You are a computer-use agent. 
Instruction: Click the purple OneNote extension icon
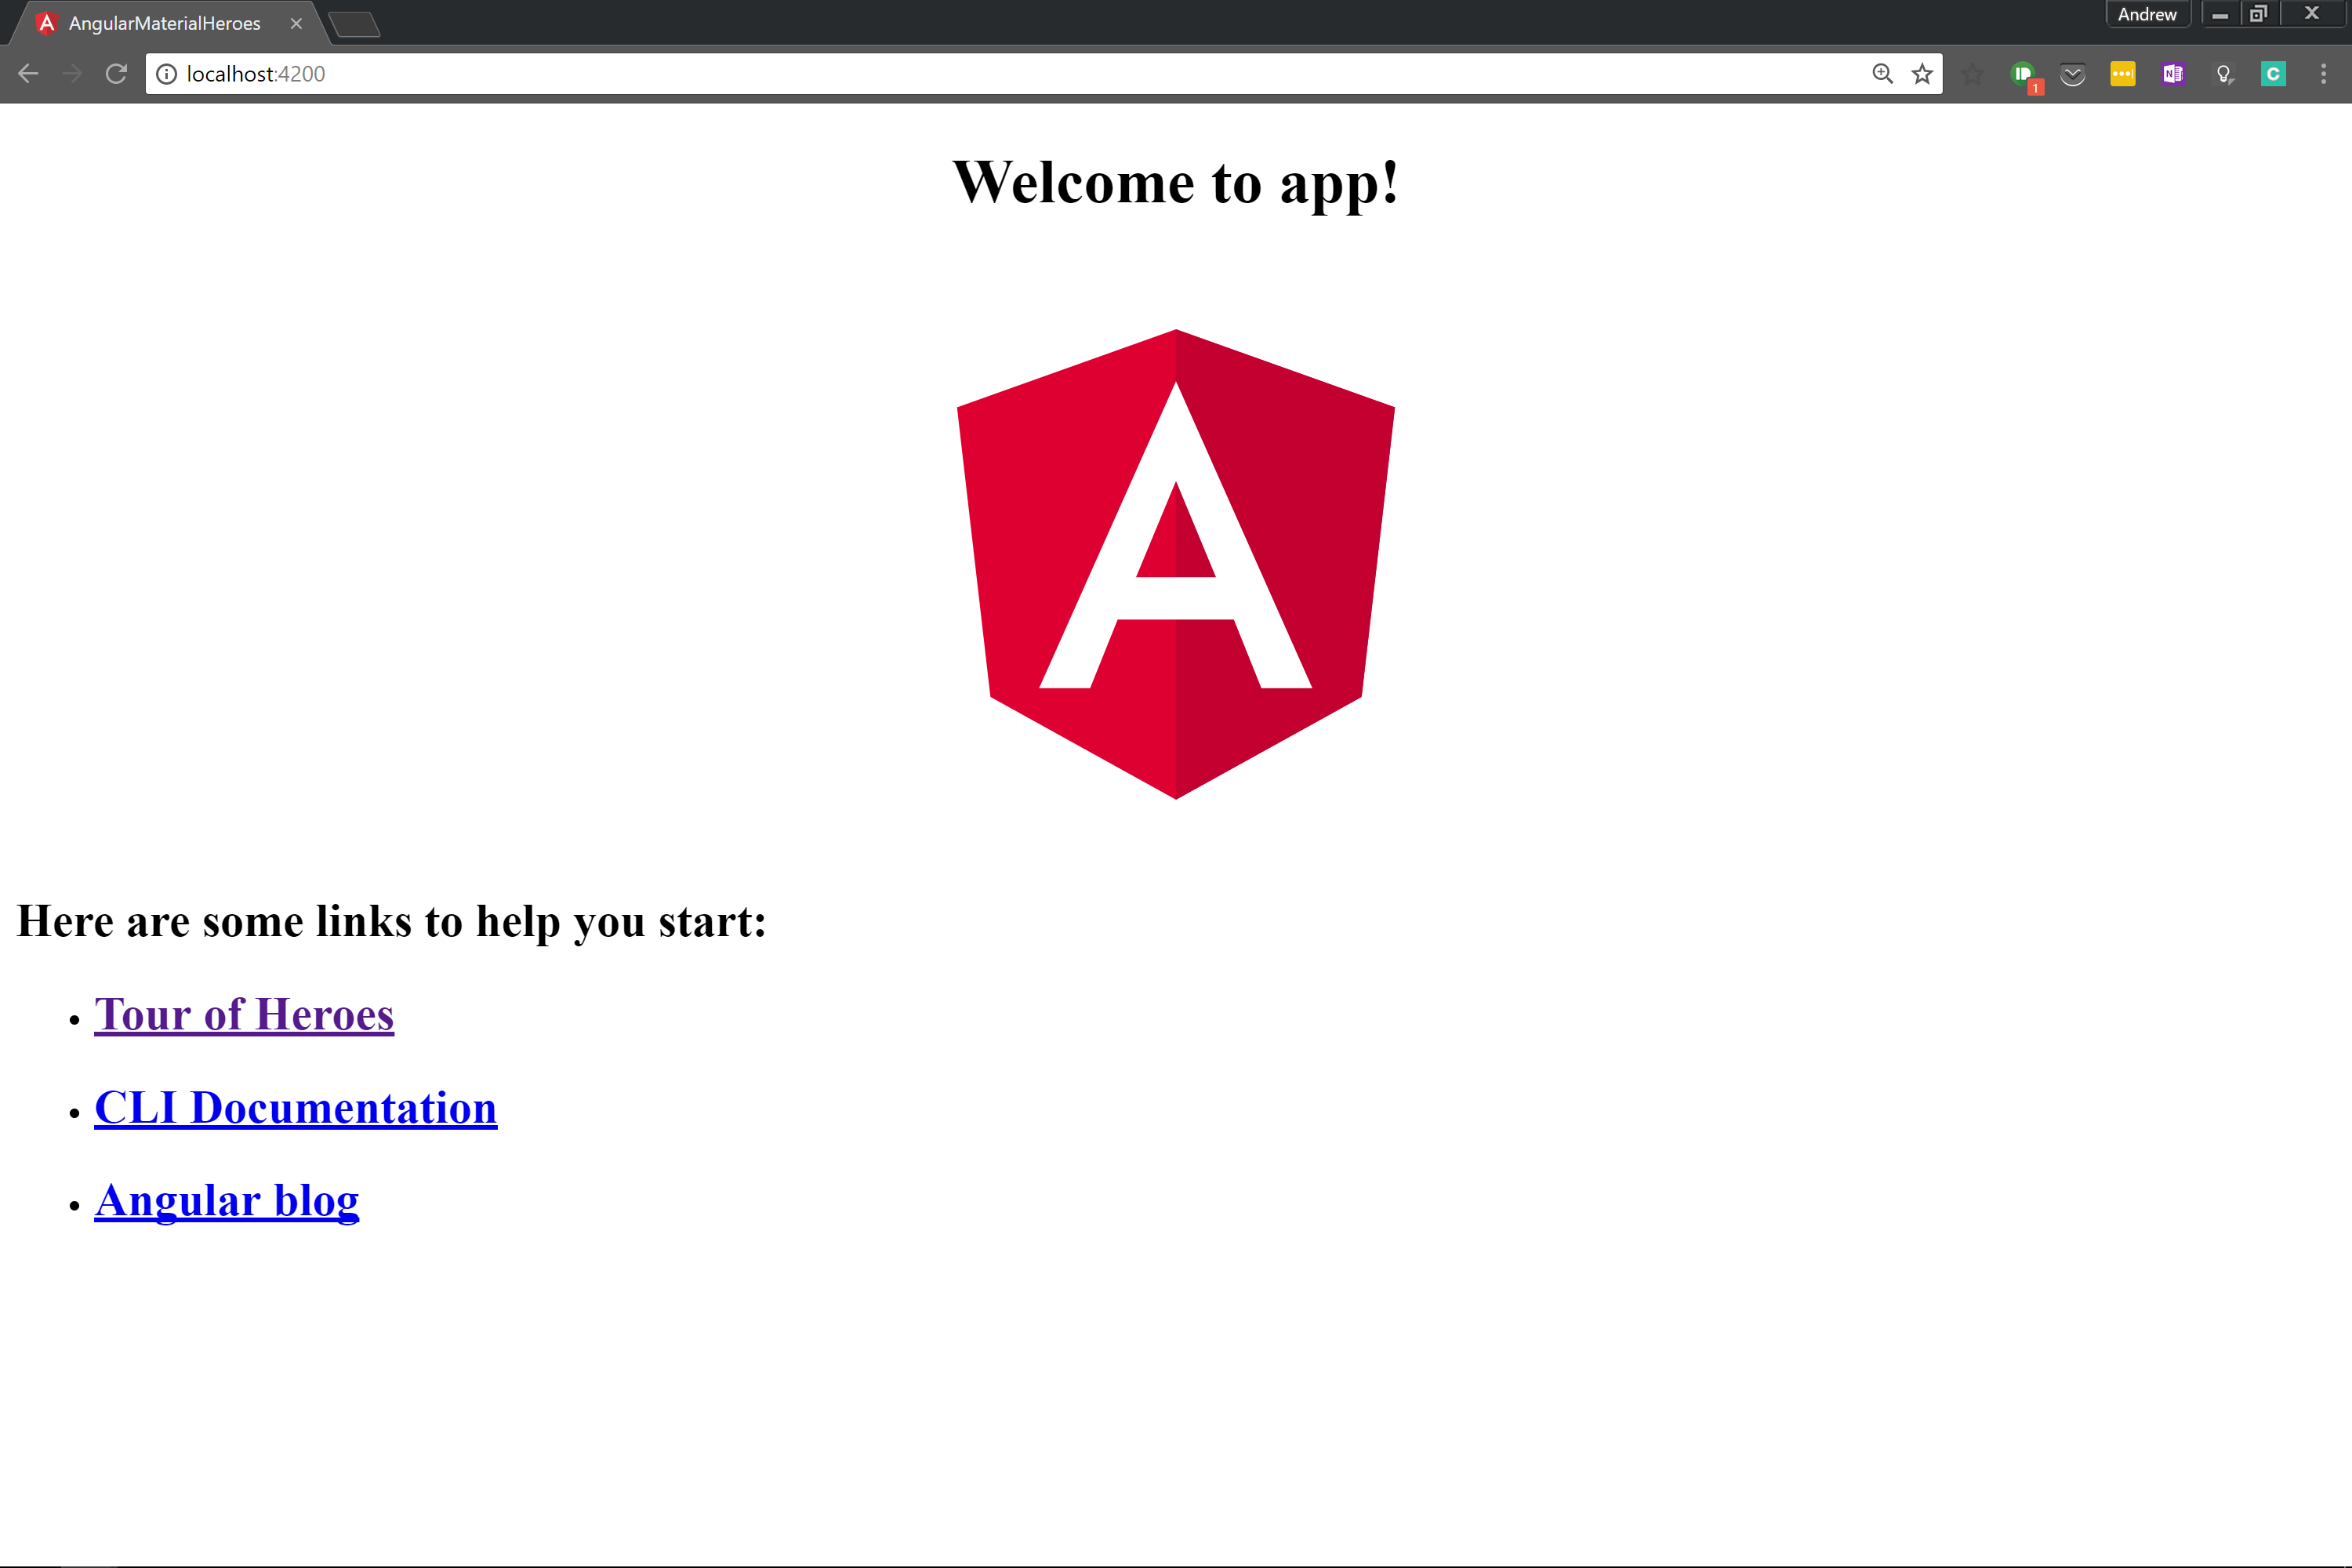tap(2172, 74)
